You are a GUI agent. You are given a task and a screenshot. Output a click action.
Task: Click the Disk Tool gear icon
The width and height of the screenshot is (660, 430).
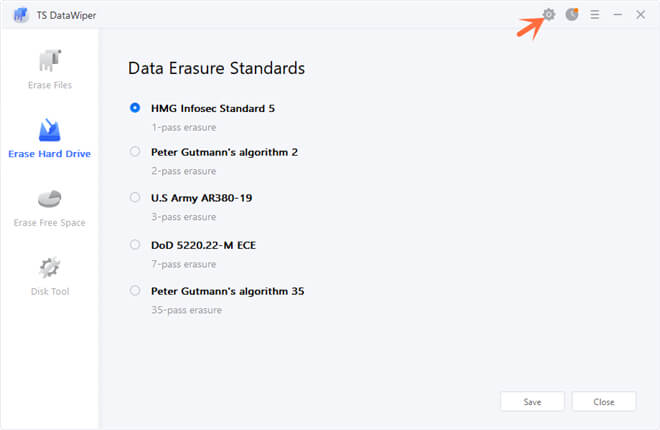coord(49,268)
